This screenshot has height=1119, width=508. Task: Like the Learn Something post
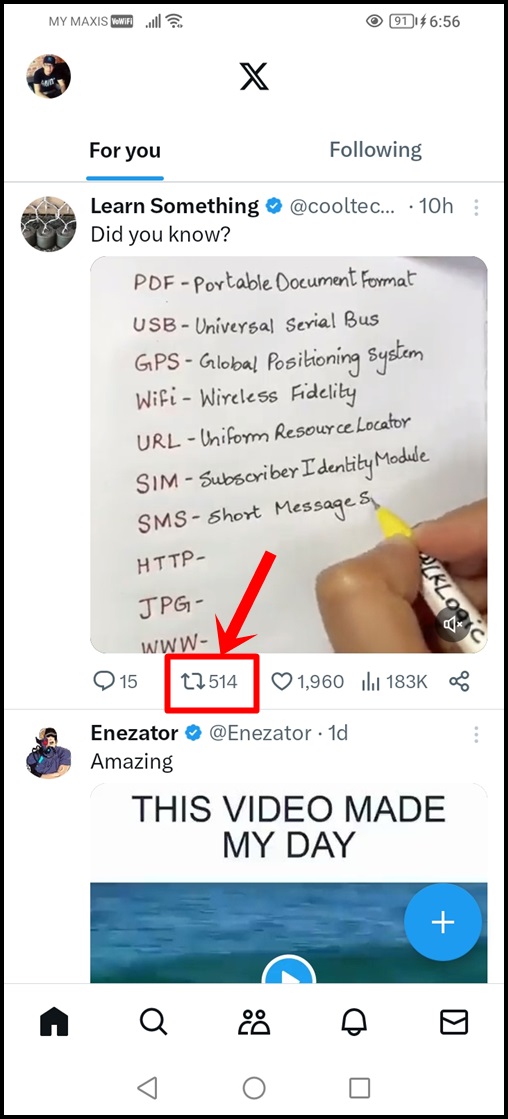283,682
